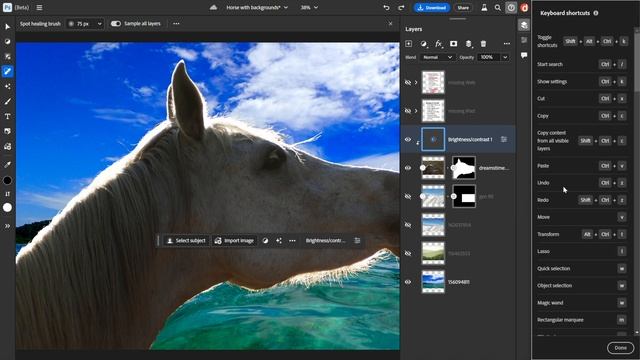The height and width of the screenshot is (360, 640).
Task: Toggle Sample all layers switch
Action: 116,24
